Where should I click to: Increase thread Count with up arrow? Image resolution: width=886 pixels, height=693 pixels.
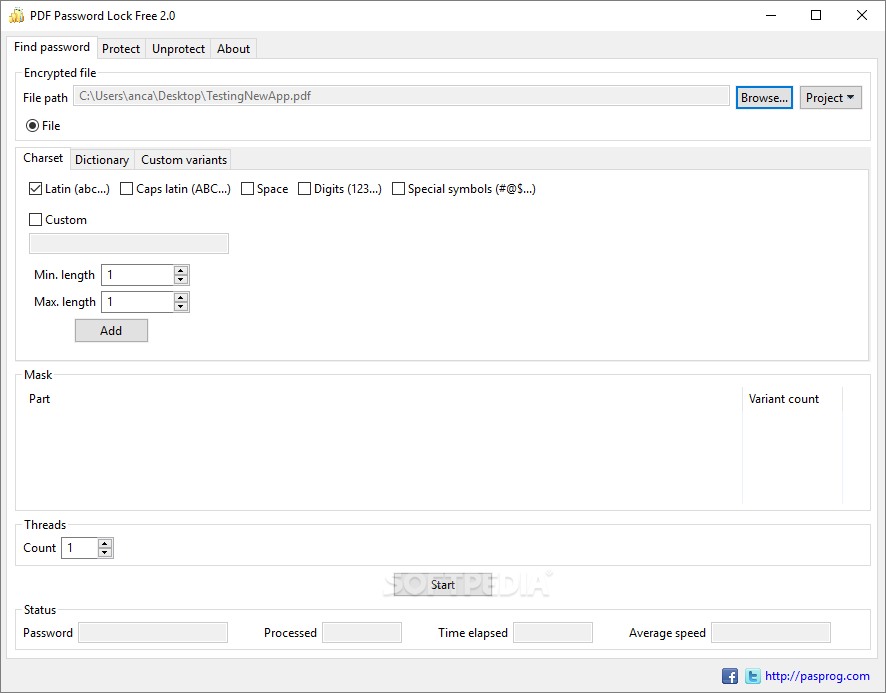click(105, 543)
